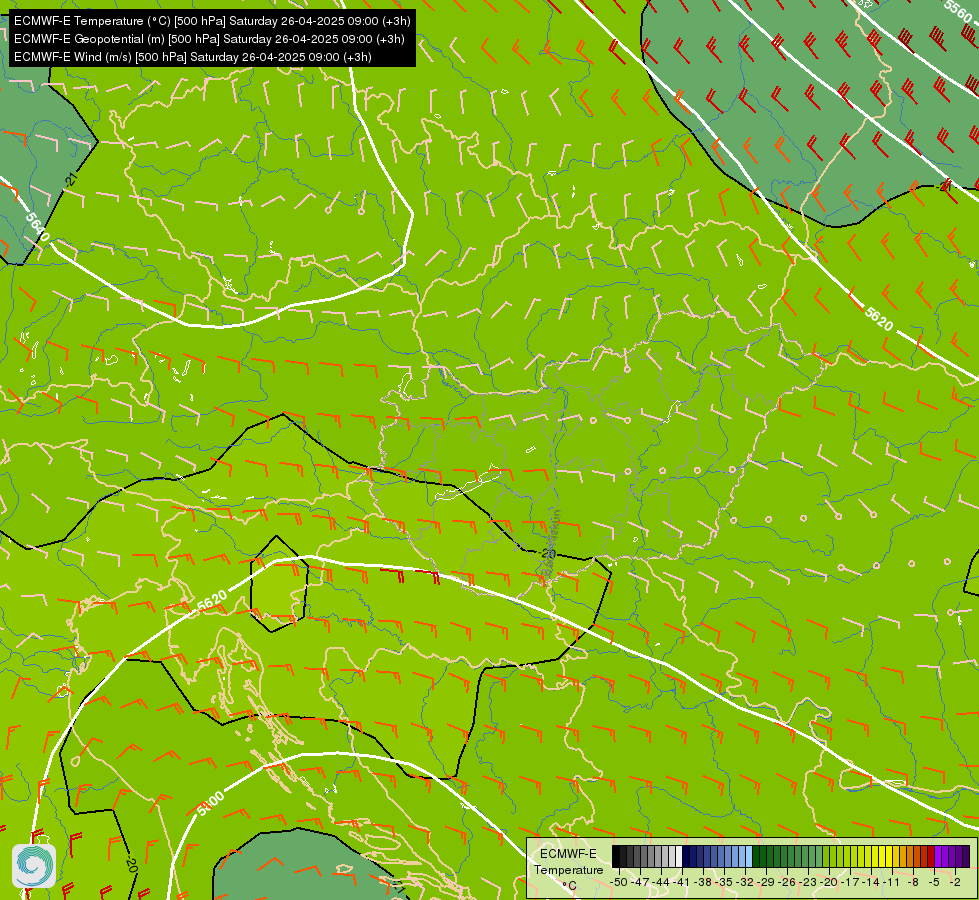Click the -35 value on the colorbar
The width and height of the screenshot is (979, 900).
pos(724,882)
